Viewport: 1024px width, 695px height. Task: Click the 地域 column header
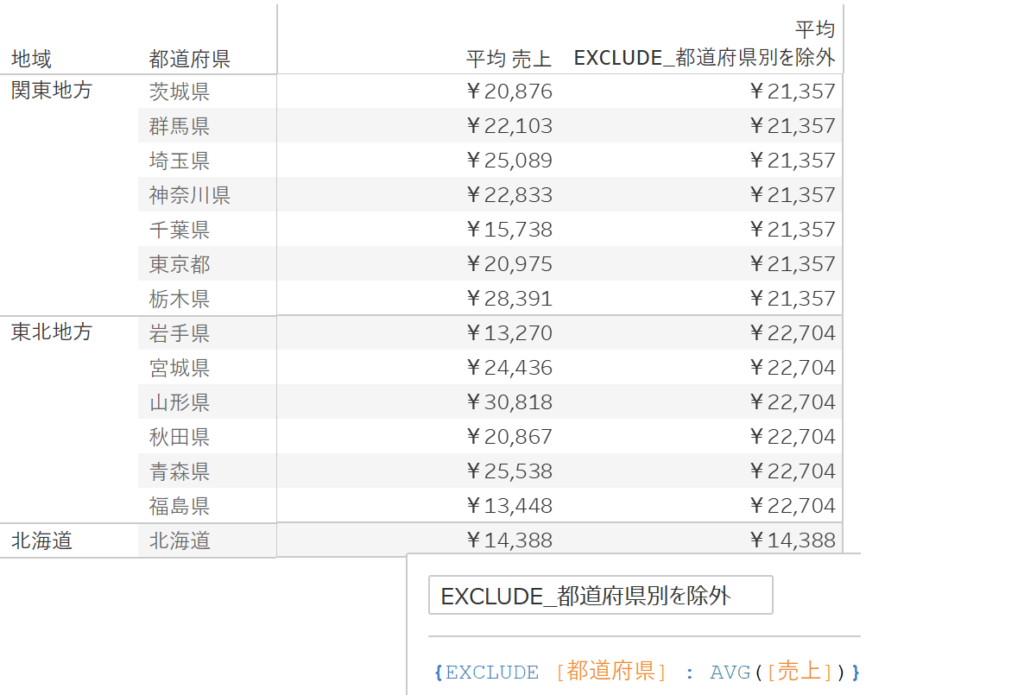point(31,59)
